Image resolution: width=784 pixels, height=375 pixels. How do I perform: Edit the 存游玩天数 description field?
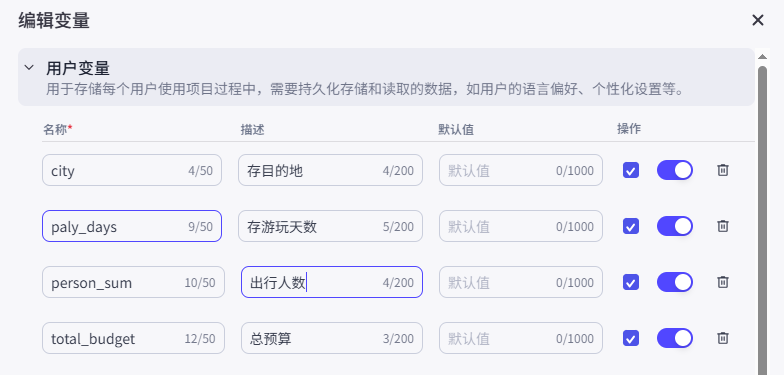330,226
